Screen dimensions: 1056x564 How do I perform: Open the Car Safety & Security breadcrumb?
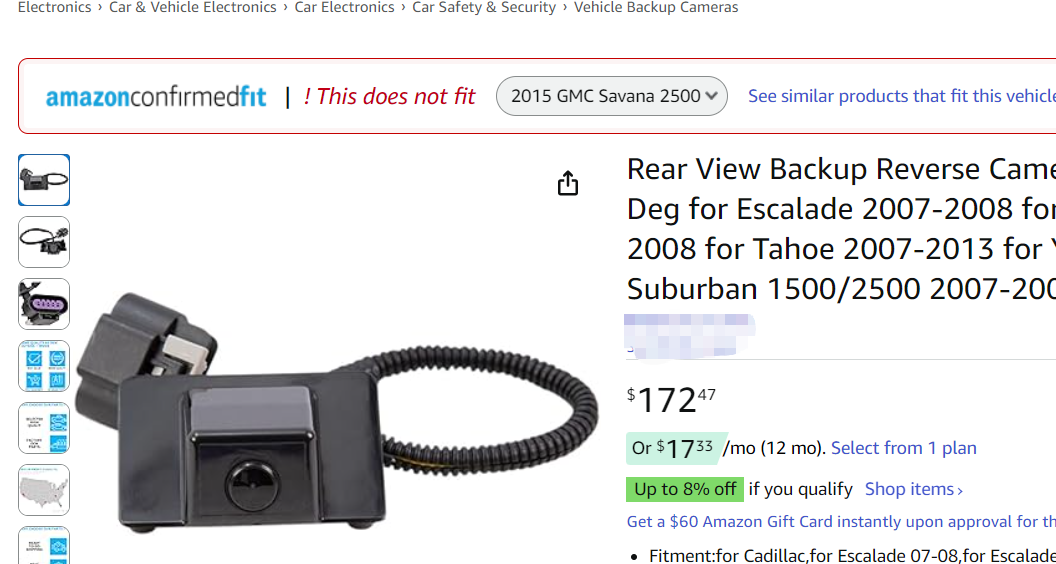(484, 8)
